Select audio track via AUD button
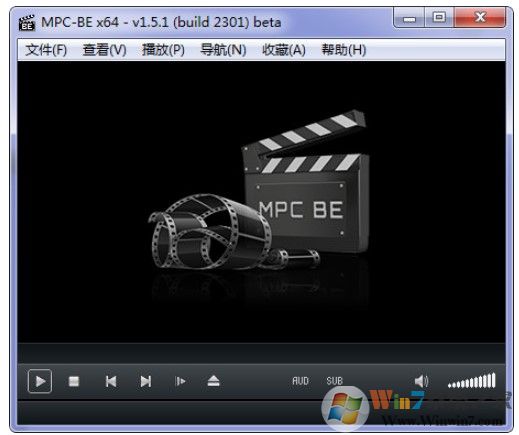 pyautogui.click(x=300, y=381)
